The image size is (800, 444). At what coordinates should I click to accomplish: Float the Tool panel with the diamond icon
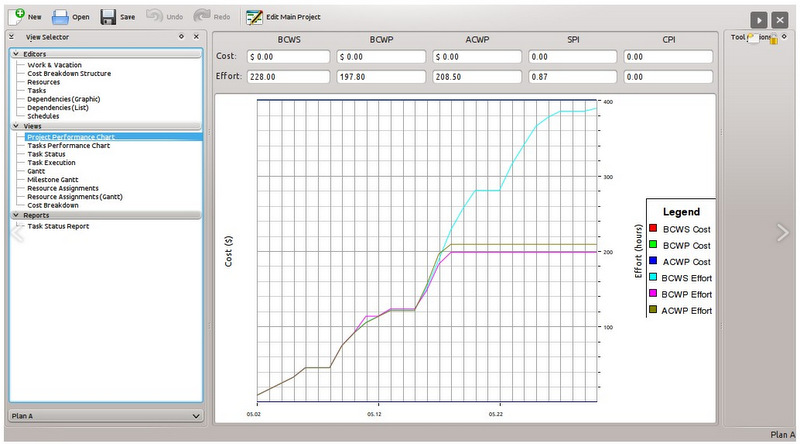pyautogui.click(x=784, y=37)
